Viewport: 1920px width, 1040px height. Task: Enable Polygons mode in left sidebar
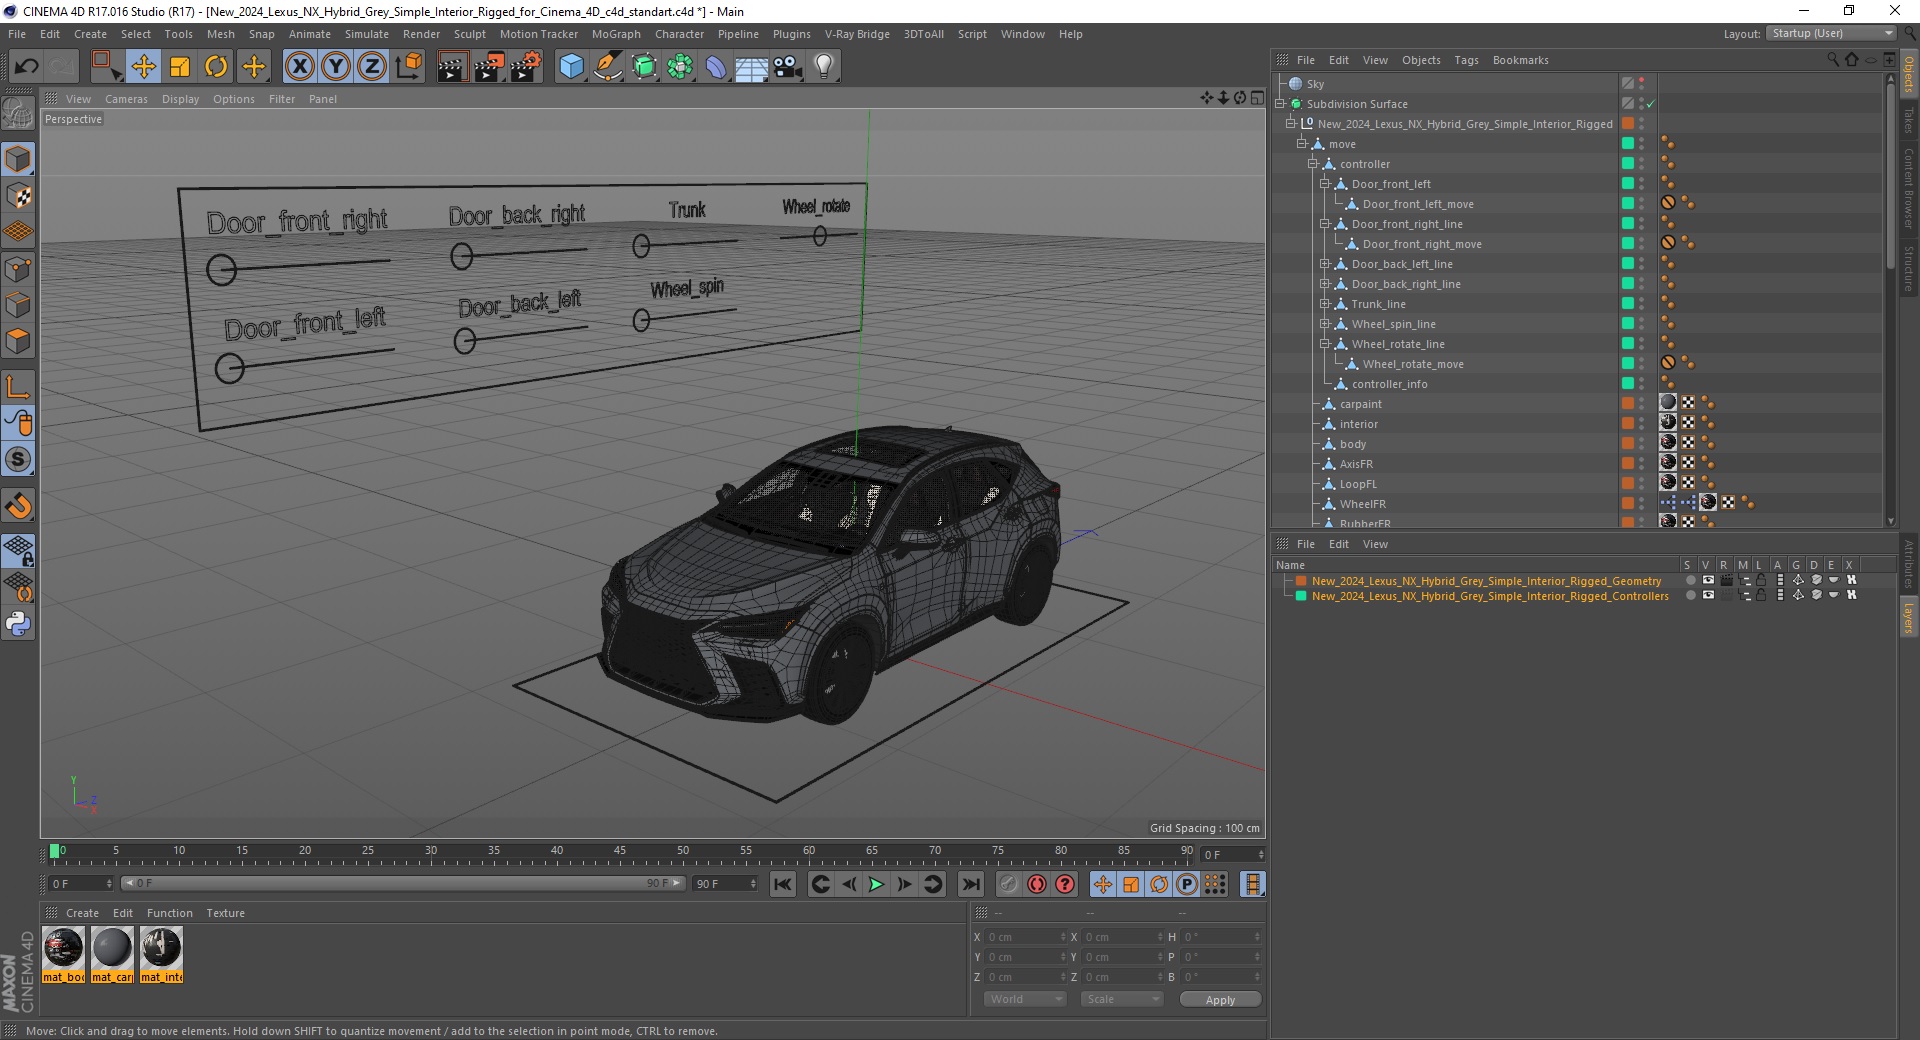click(18, 341)
